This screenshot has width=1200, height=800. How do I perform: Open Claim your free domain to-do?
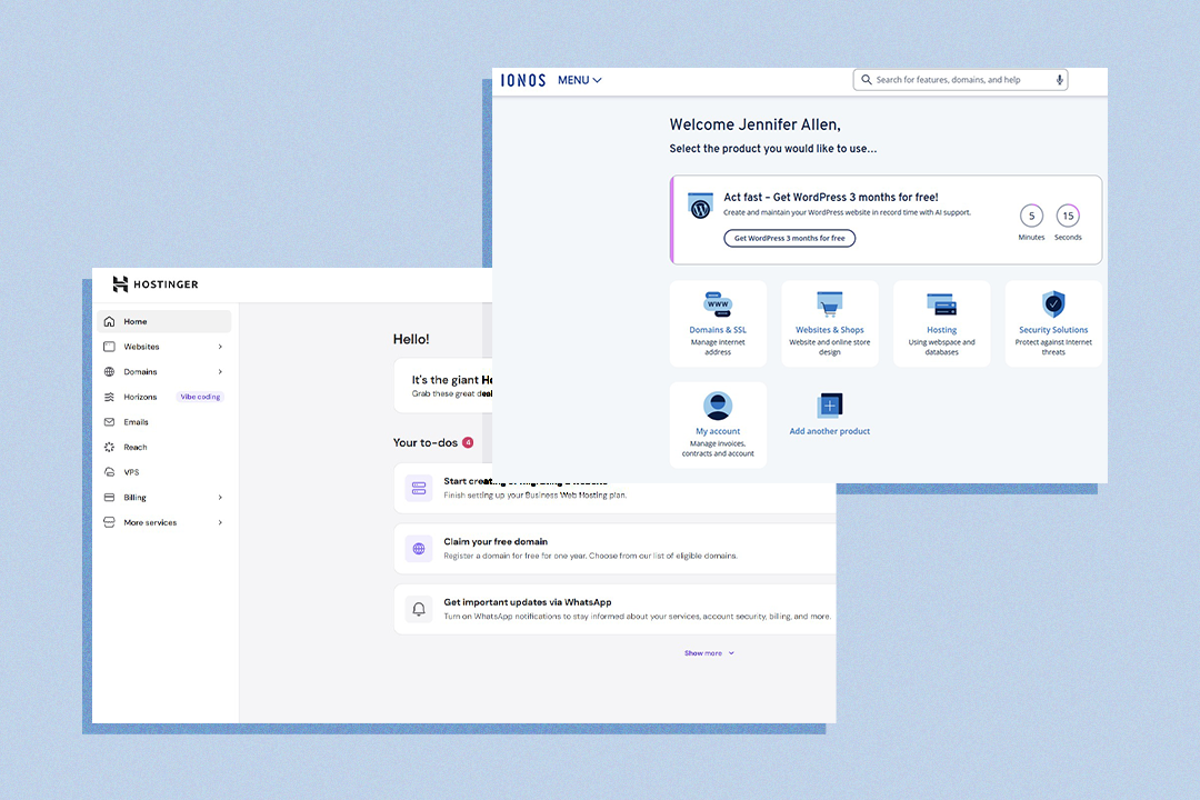[x=615, y=548]
